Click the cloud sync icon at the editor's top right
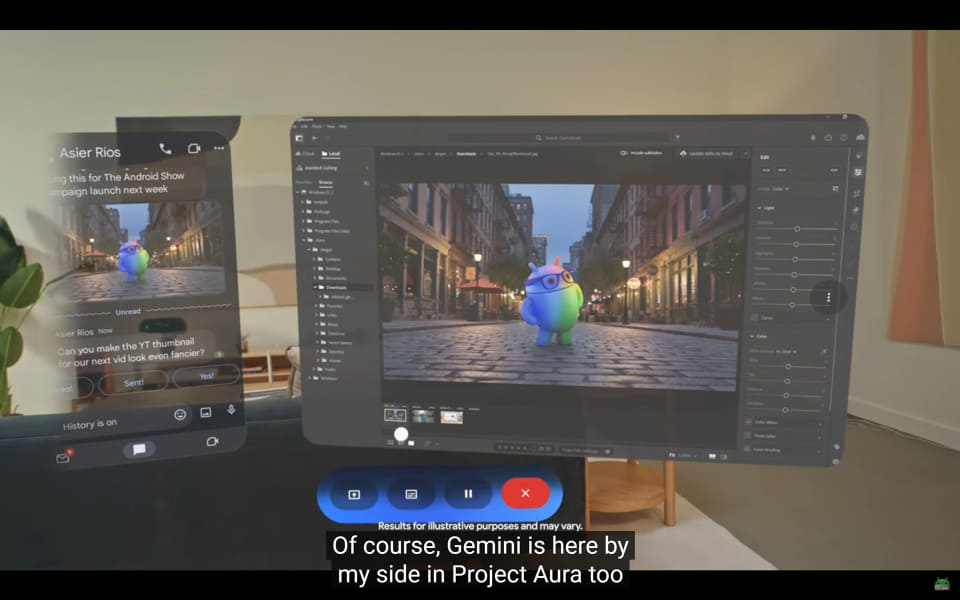 point(860,137)
